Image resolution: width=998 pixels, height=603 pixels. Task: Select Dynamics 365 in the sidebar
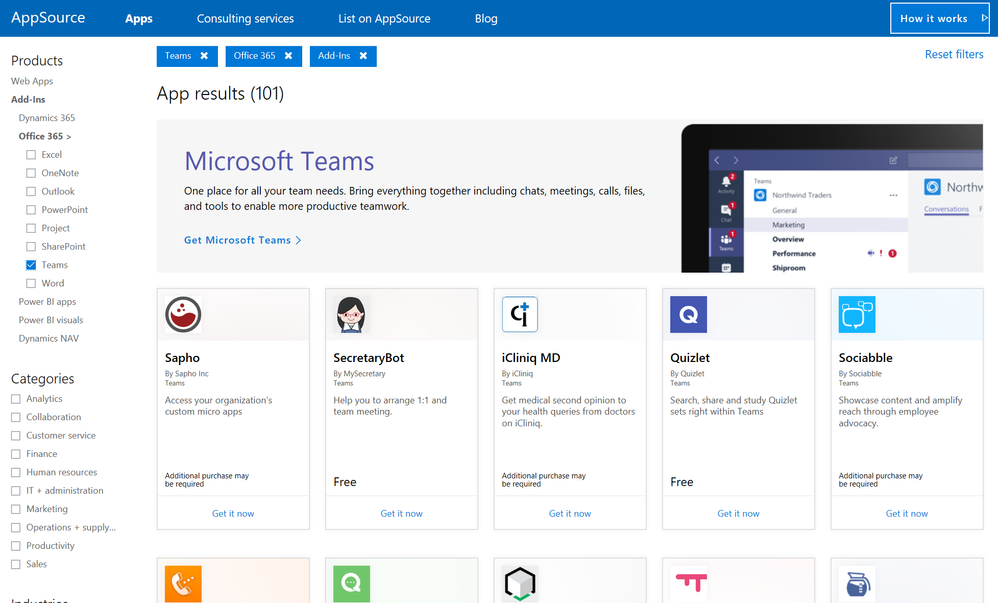click(46, 118)
